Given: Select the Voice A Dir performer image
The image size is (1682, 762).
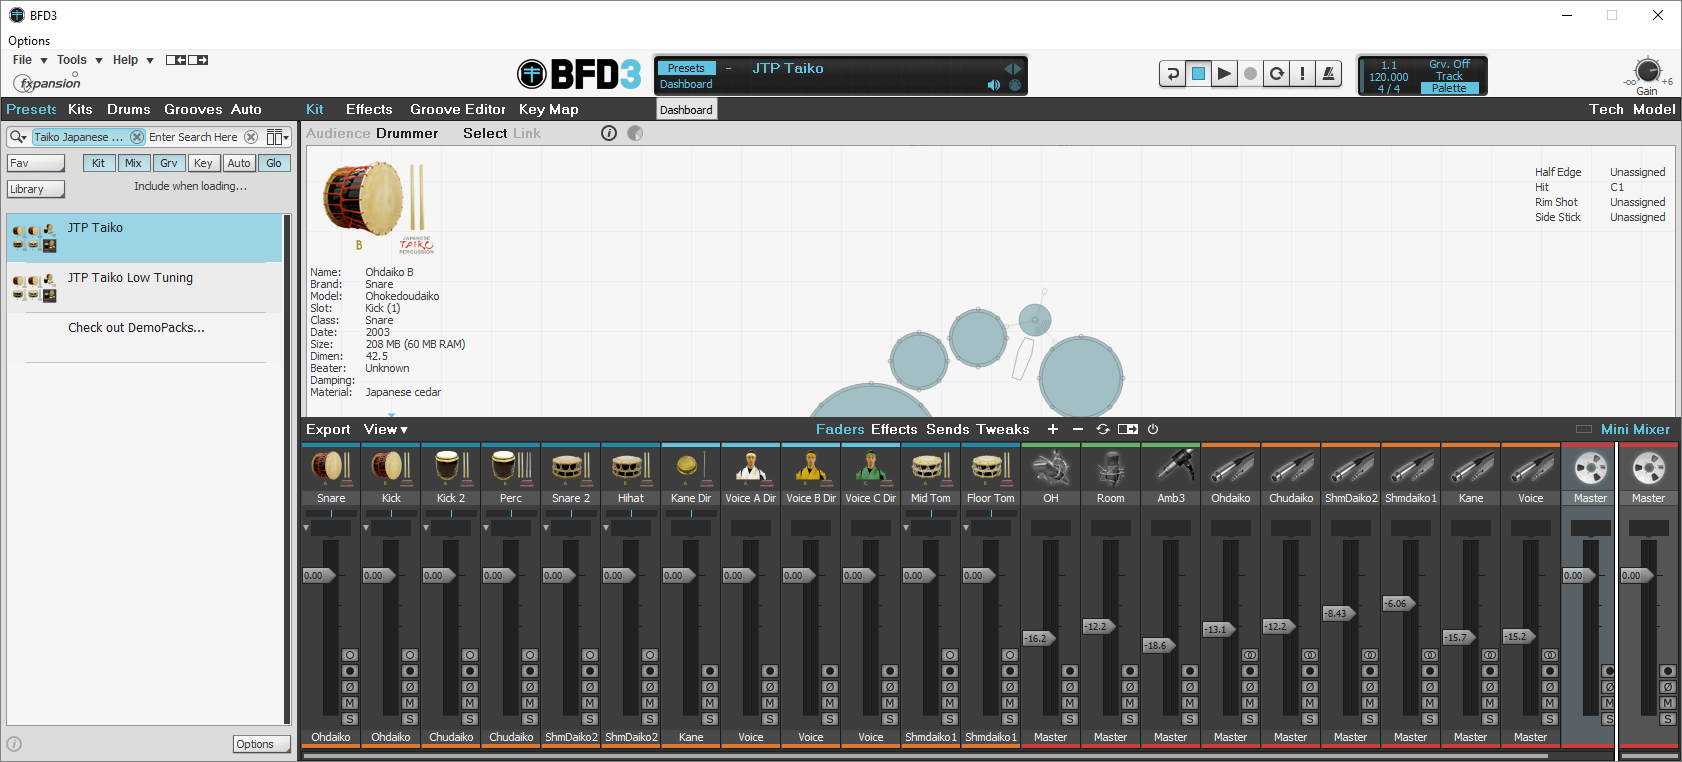Looking at the screenshot, I should click(751, 467).
